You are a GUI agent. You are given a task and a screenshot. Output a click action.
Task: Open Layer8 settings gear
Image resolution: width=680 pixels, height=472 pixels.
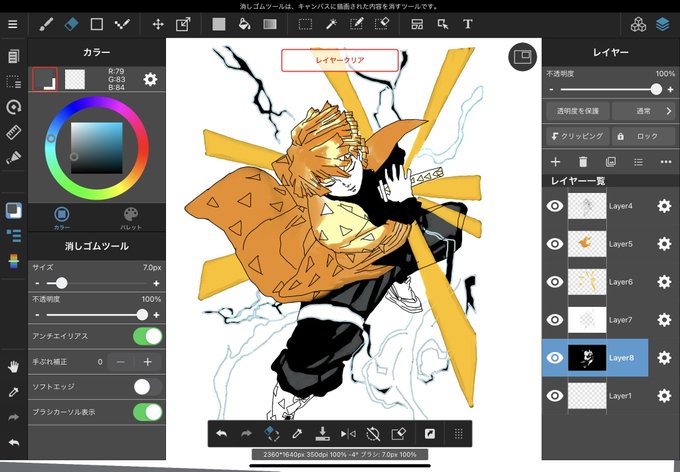click(664, 357)
